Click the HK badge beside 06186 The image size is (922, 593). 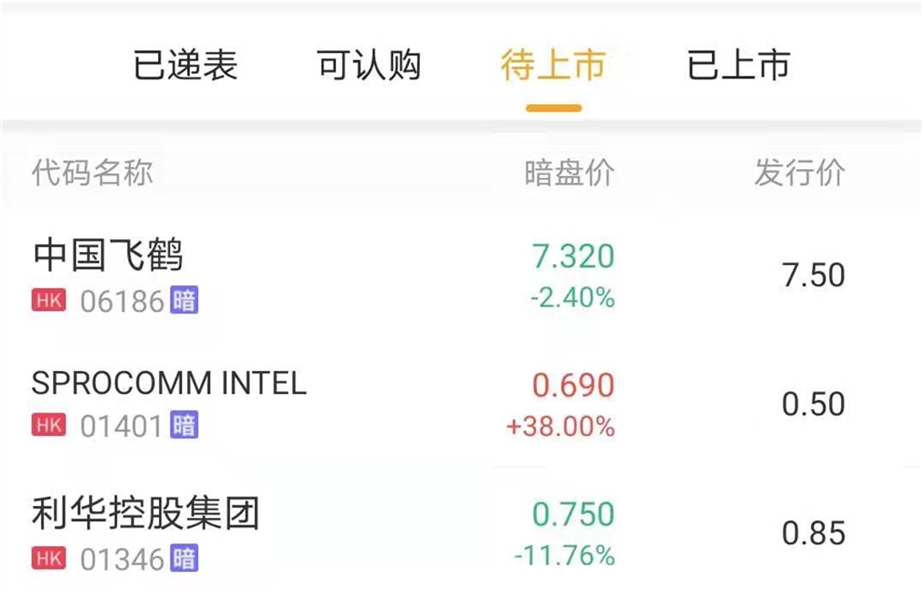click(48, 300)
